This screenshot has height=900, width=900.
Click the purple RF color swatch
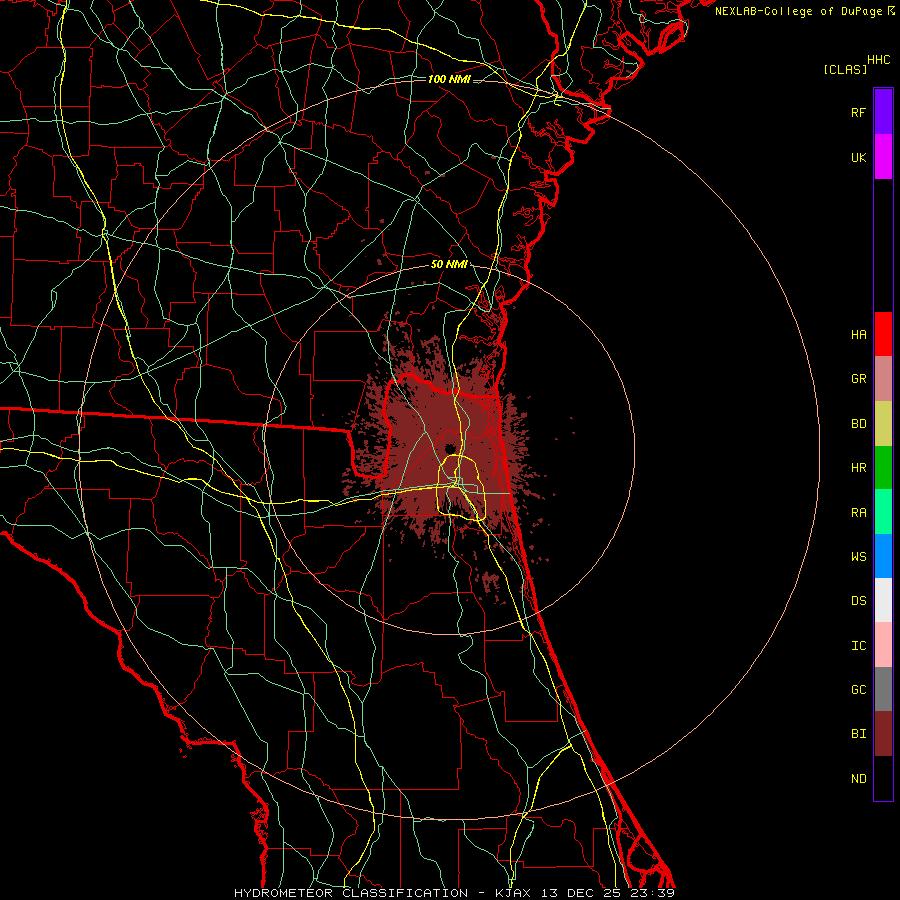click(x=883, y=112)
